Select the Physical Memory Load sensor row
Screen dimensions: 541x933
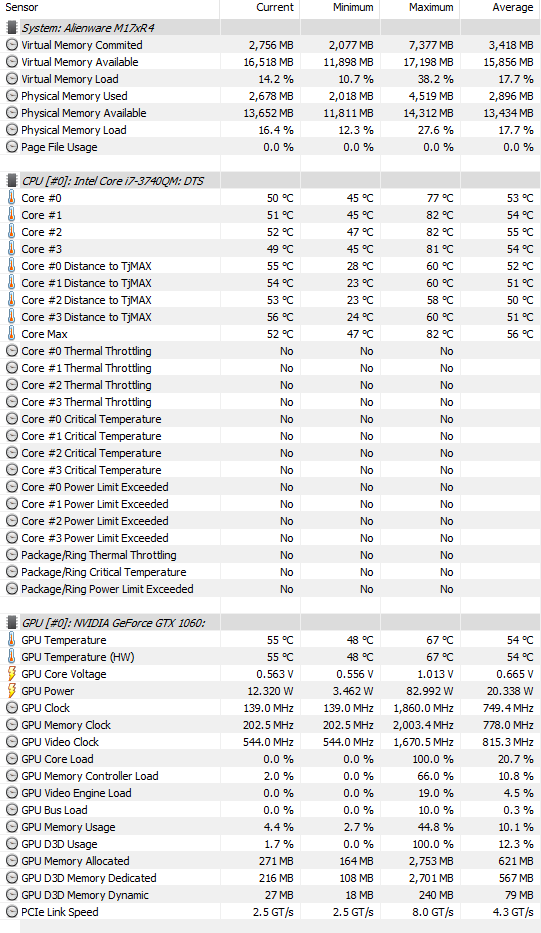click(270, 130)
